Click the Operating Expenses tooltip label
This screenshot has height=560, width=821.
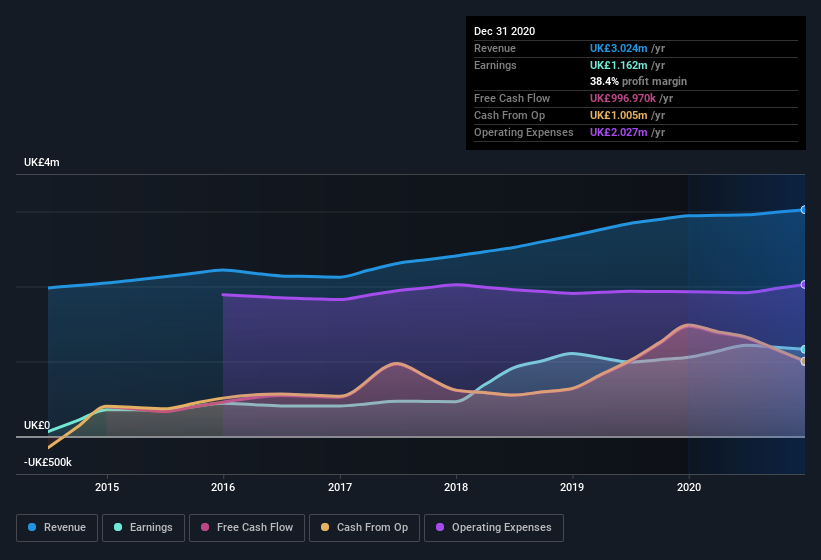pyautogui.click(x=524, y=132)
